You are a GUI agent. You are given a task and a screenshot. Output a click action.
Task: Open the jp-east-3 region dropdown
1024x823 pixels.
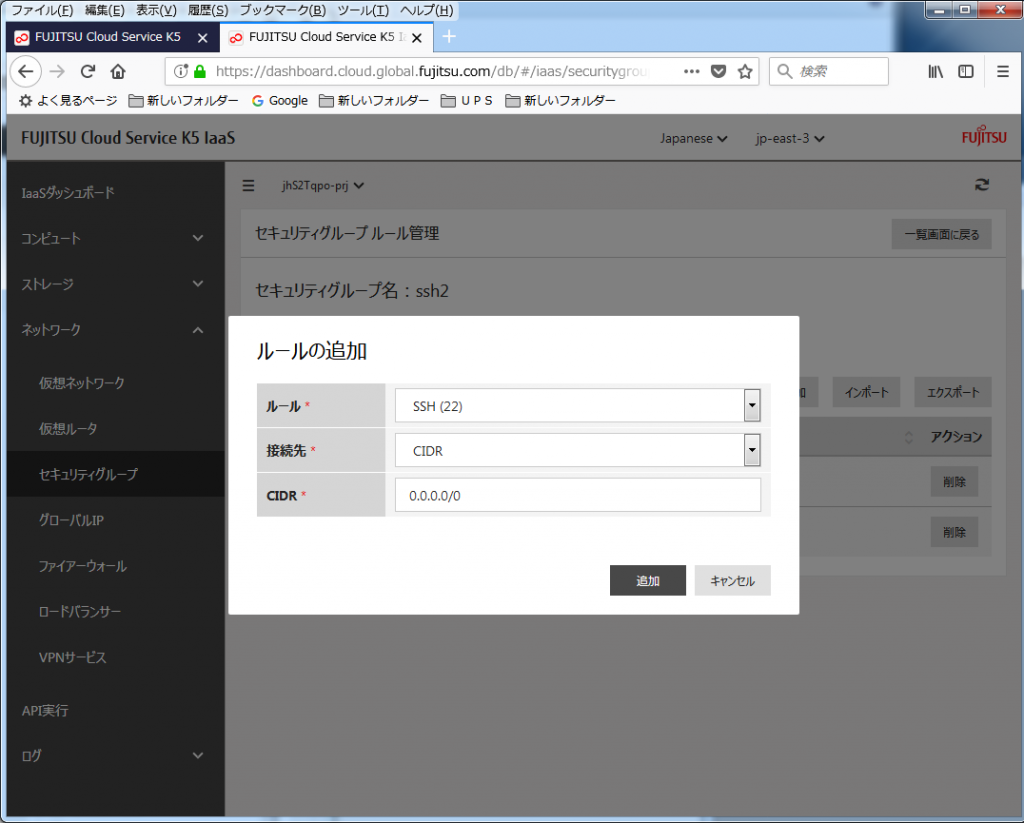(790, 138)
